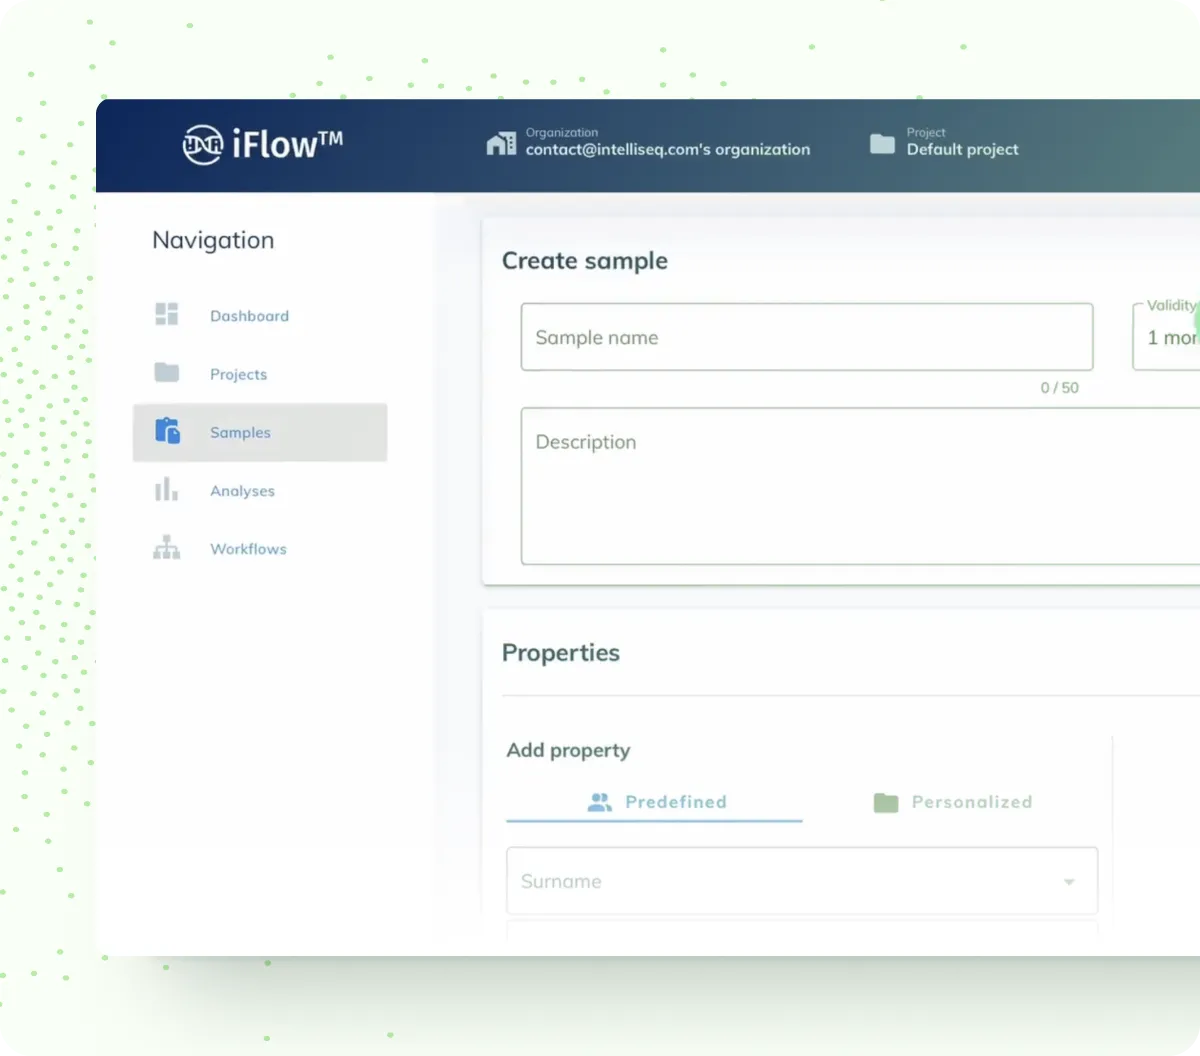Open the Workflows navigation item
This screenshot has width=1200, height=1056.
click(x=260, y=548)
